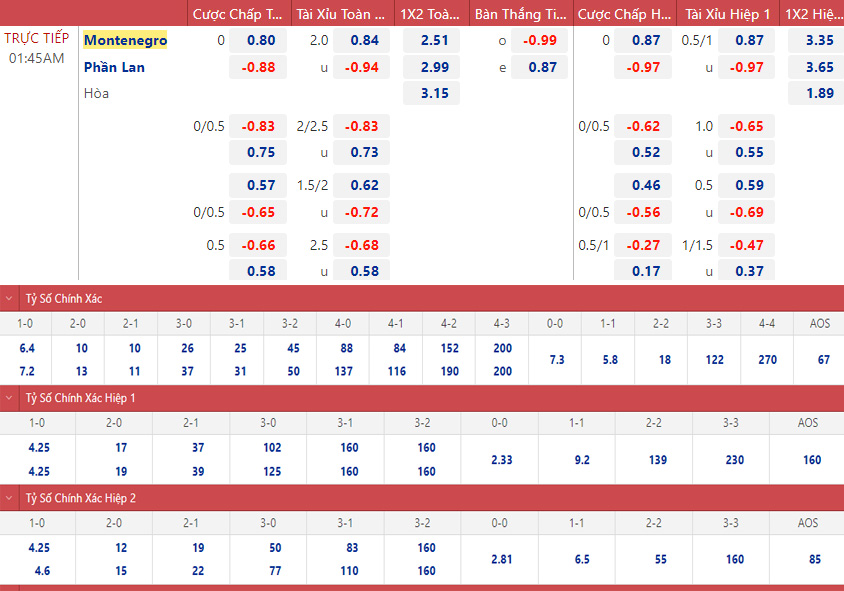This screenshot has height=591, width=844.
Task: Open the Phần Lan team link
Action: [x=114, y=67]
